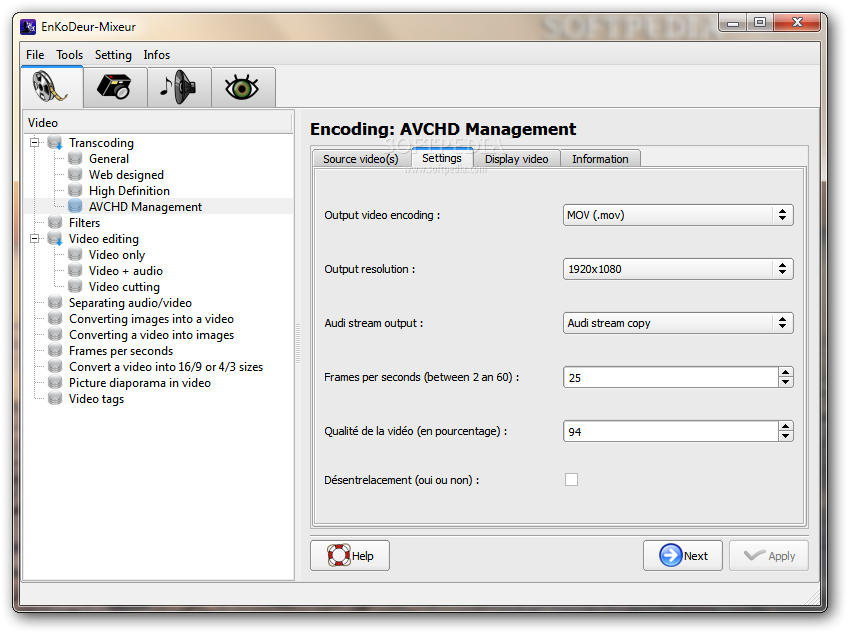Open the Audi stream output dropdown

point(678,323)
